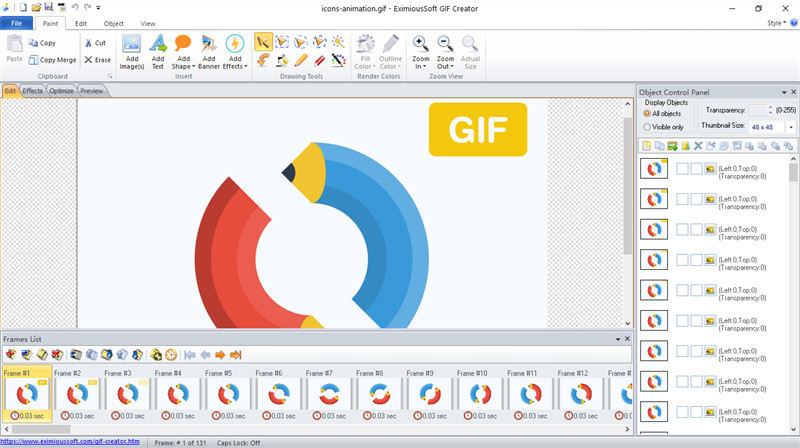Open the Zoom In dropdown arrow
The image size is (800, 448).
tap(424, 66)
